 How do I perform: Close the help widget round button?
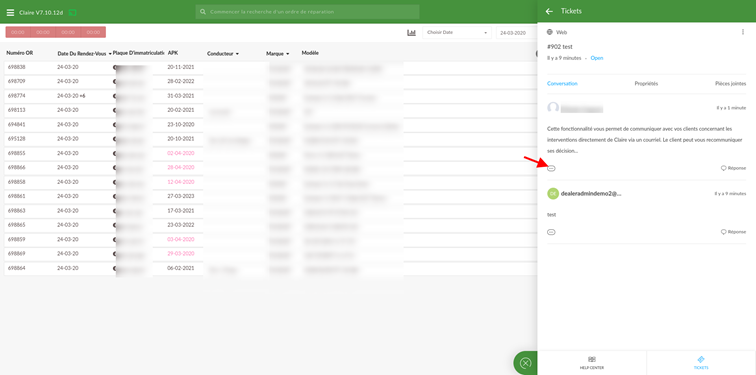526,363
